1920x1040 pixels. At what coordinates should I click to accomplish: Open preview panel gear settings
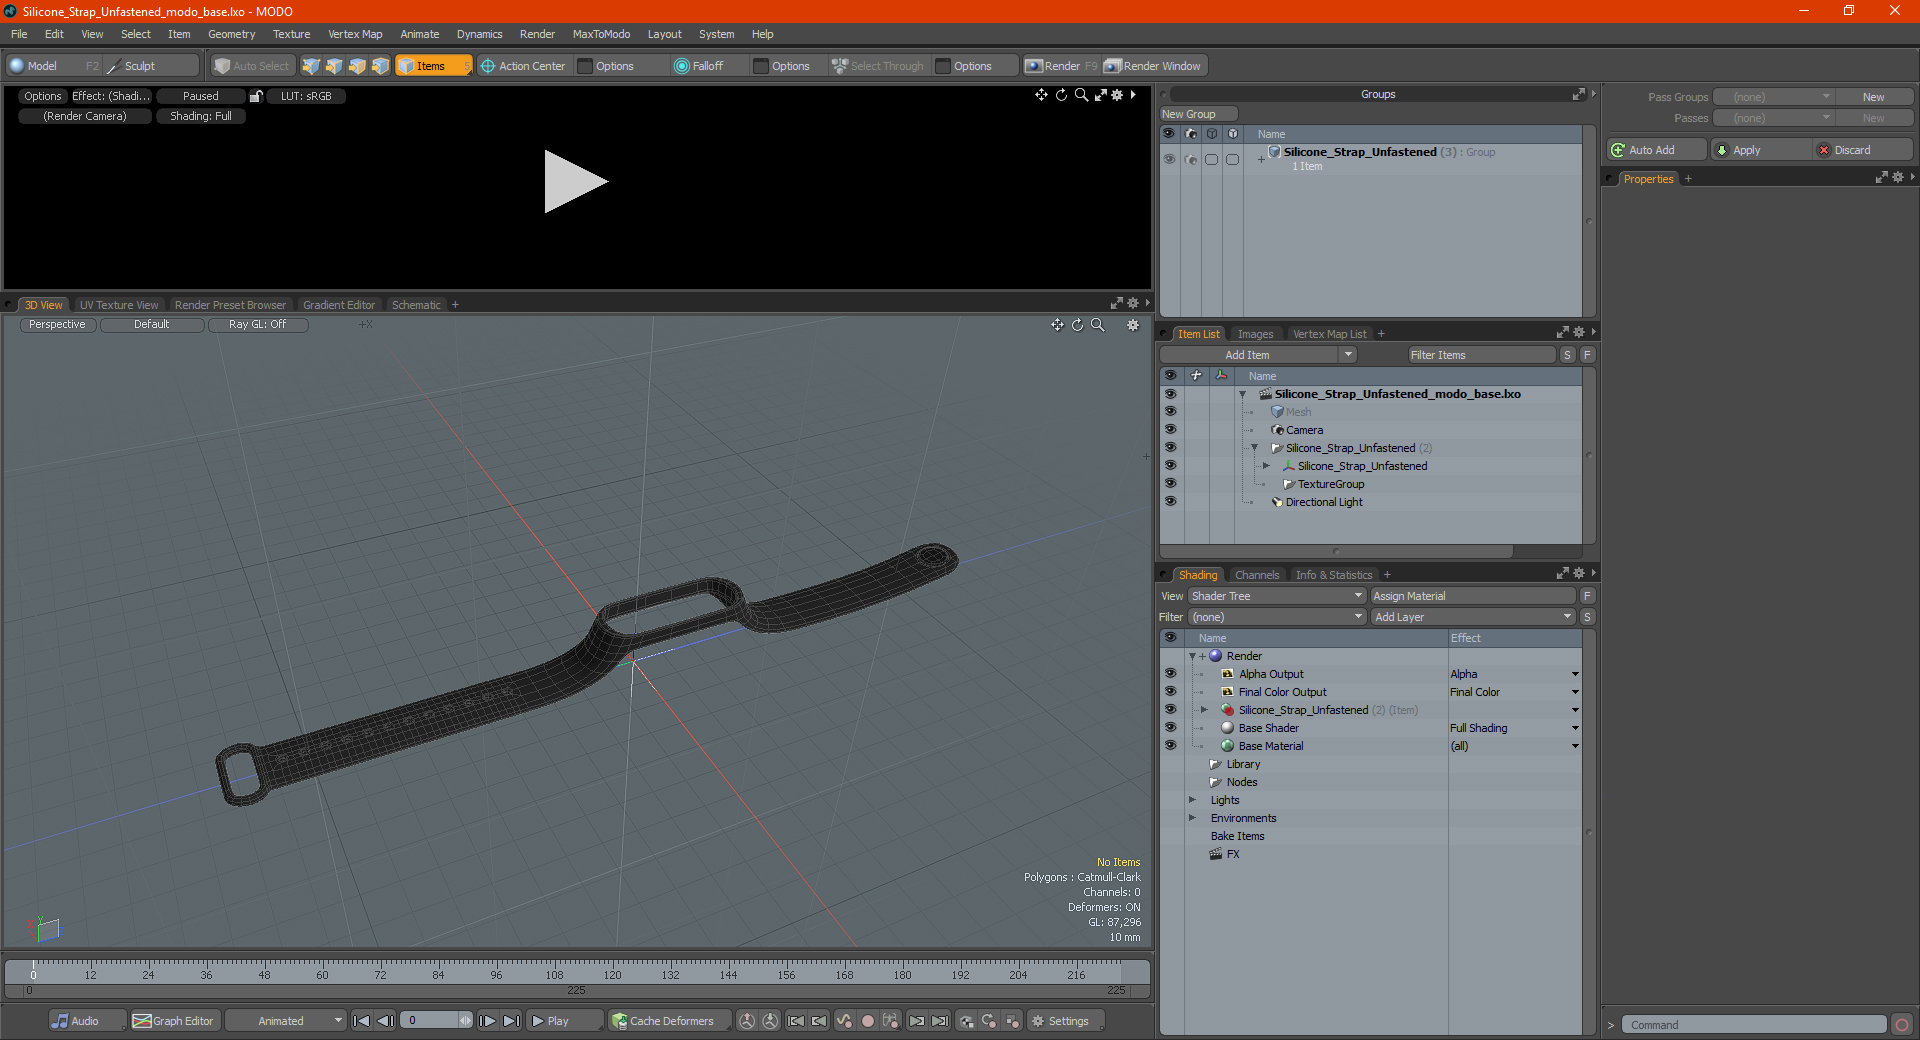pos(1117,95)
